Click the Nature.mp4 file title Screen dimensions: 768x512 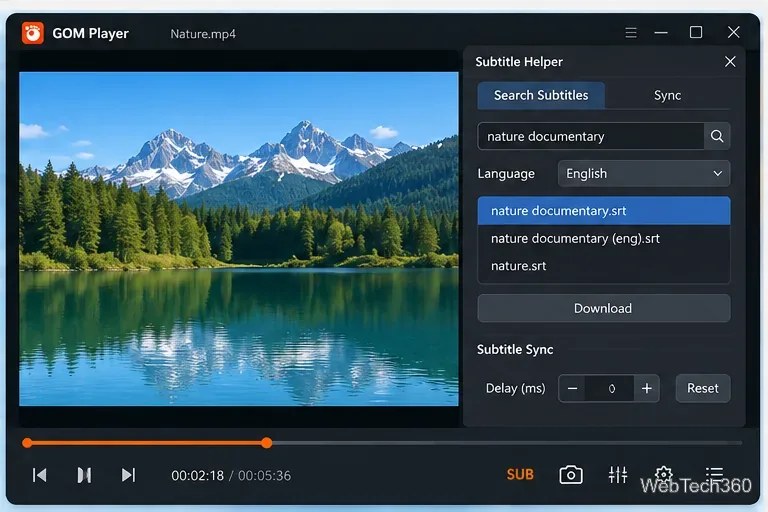tap(203, 34)
